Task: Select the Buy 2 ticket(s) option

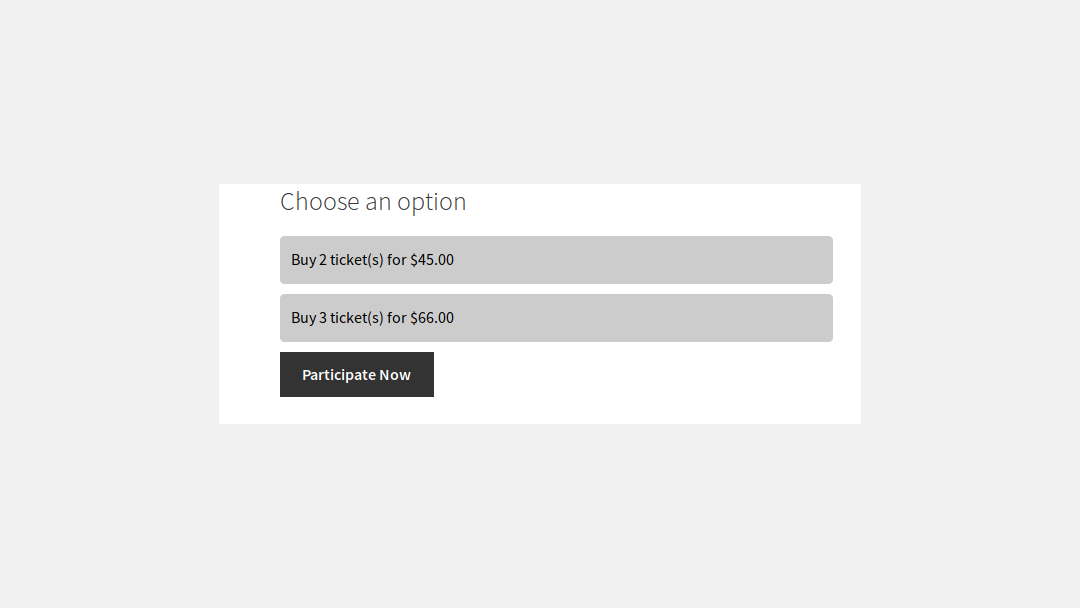Action: coord(556,260)
